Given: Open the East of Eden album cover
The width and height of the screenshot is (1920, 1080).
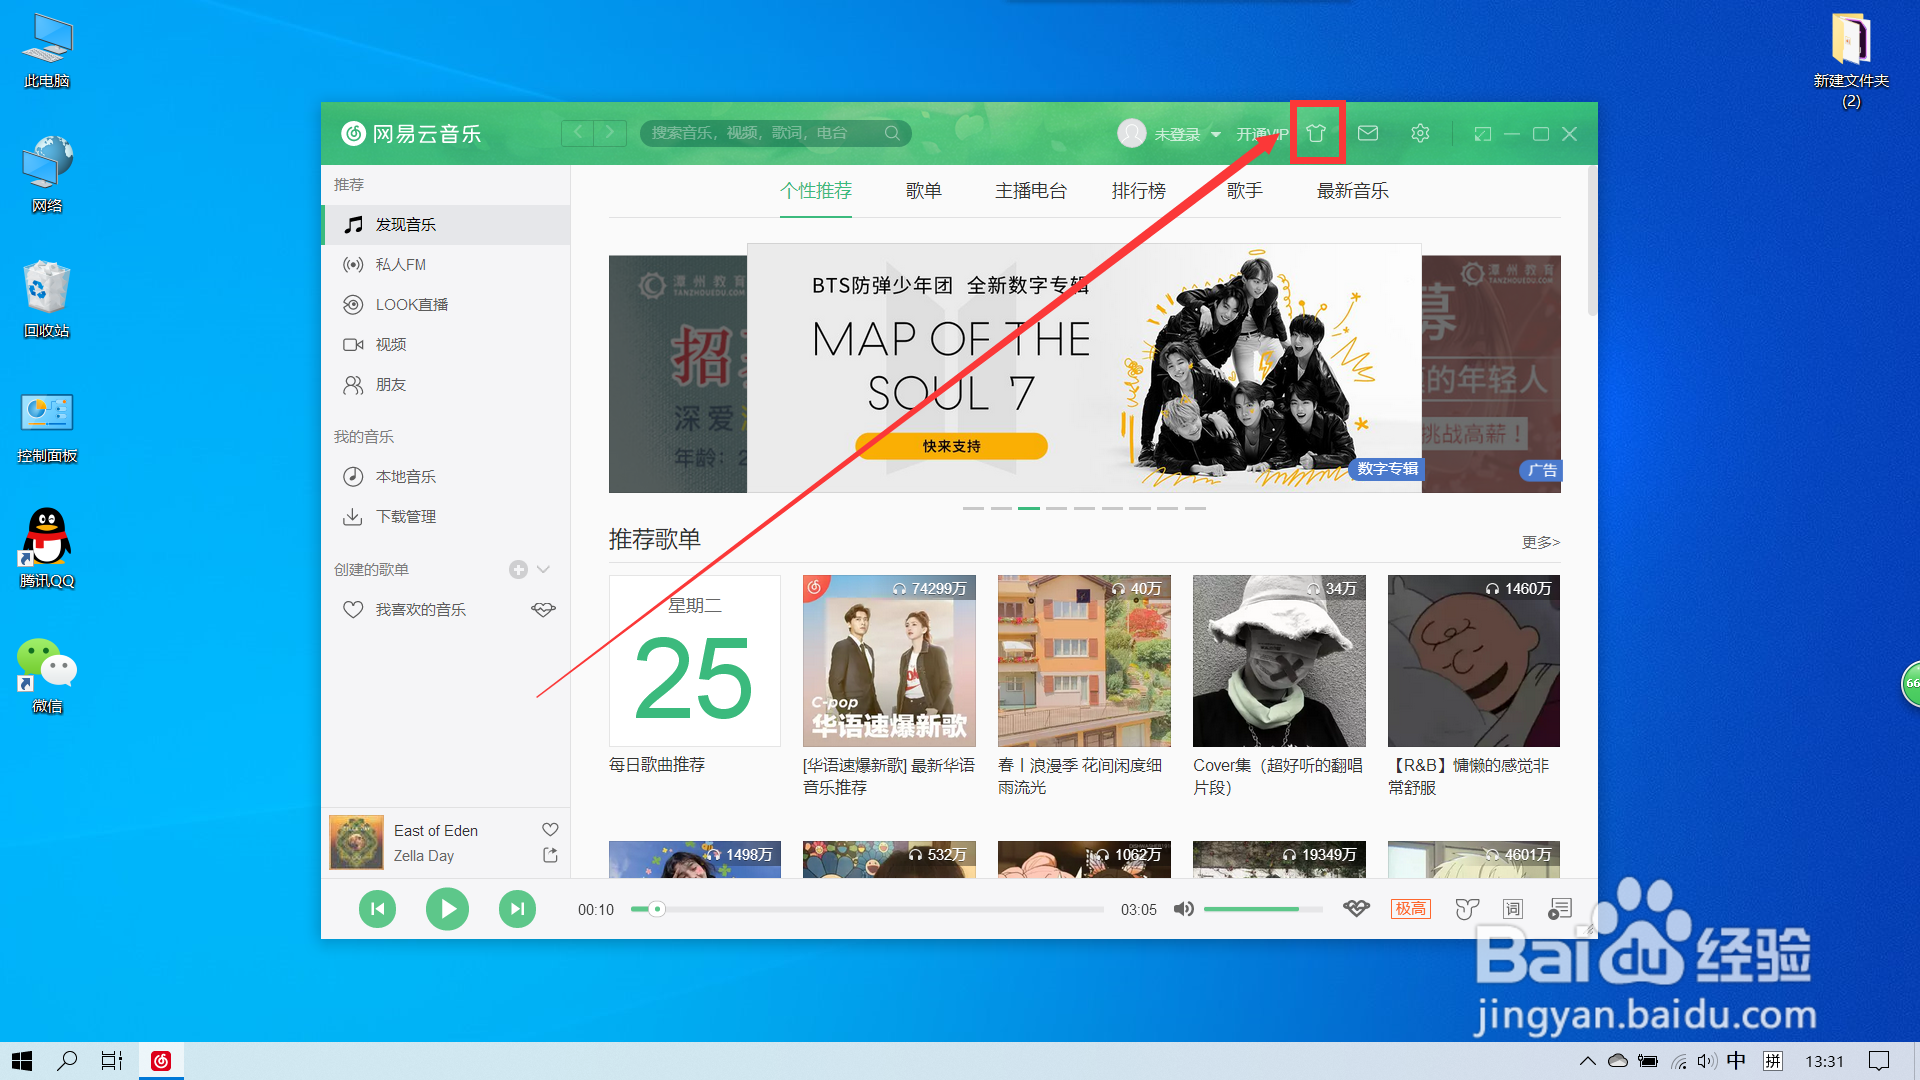Looking at the screenshot, I should click(x=356, y=842).
